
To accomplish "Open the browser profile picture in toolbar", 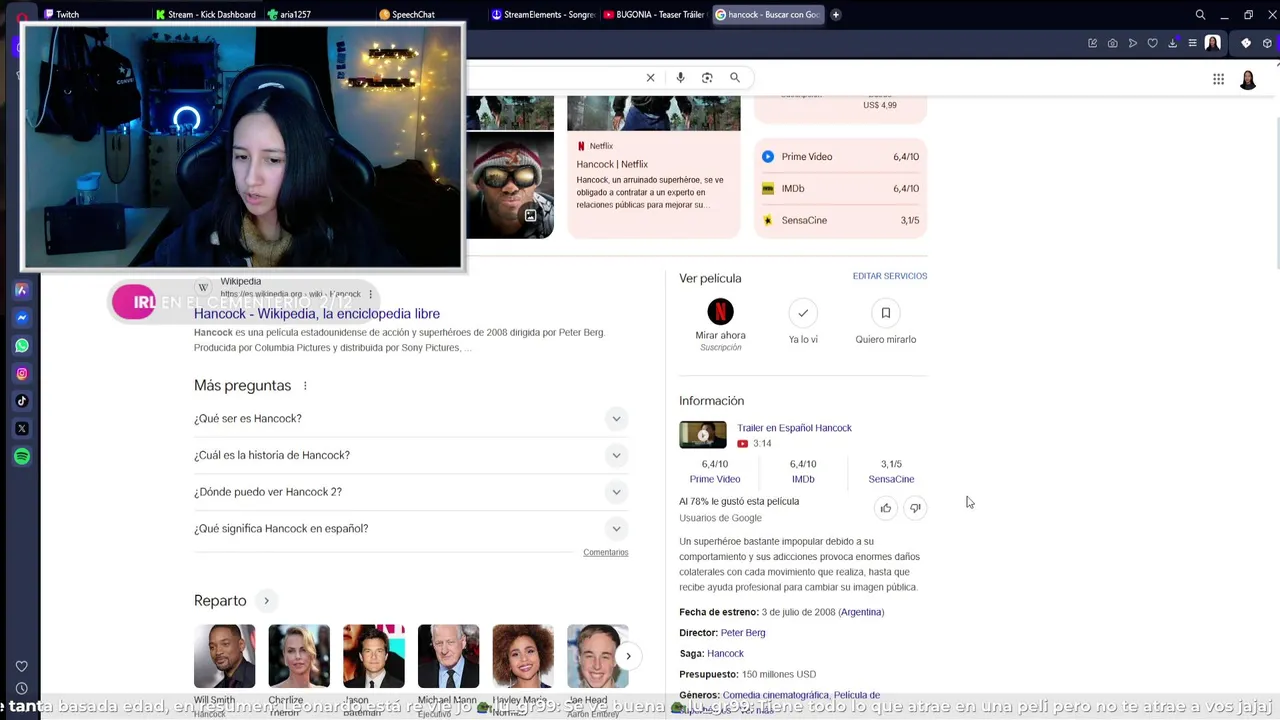I will [1212, 43].
